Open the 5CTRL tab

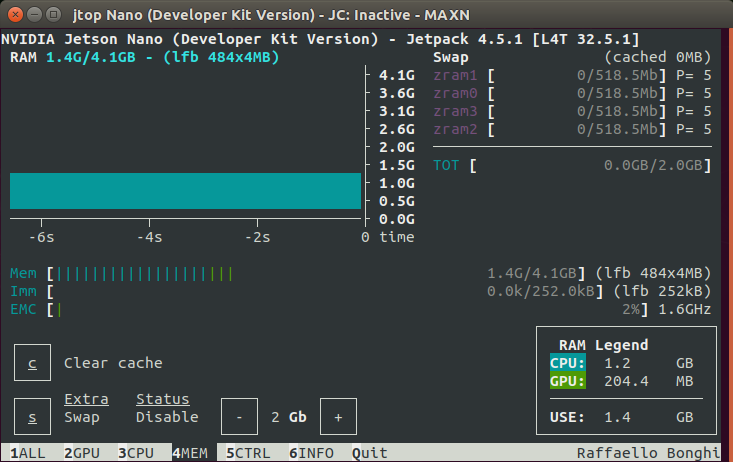(248, 453)
